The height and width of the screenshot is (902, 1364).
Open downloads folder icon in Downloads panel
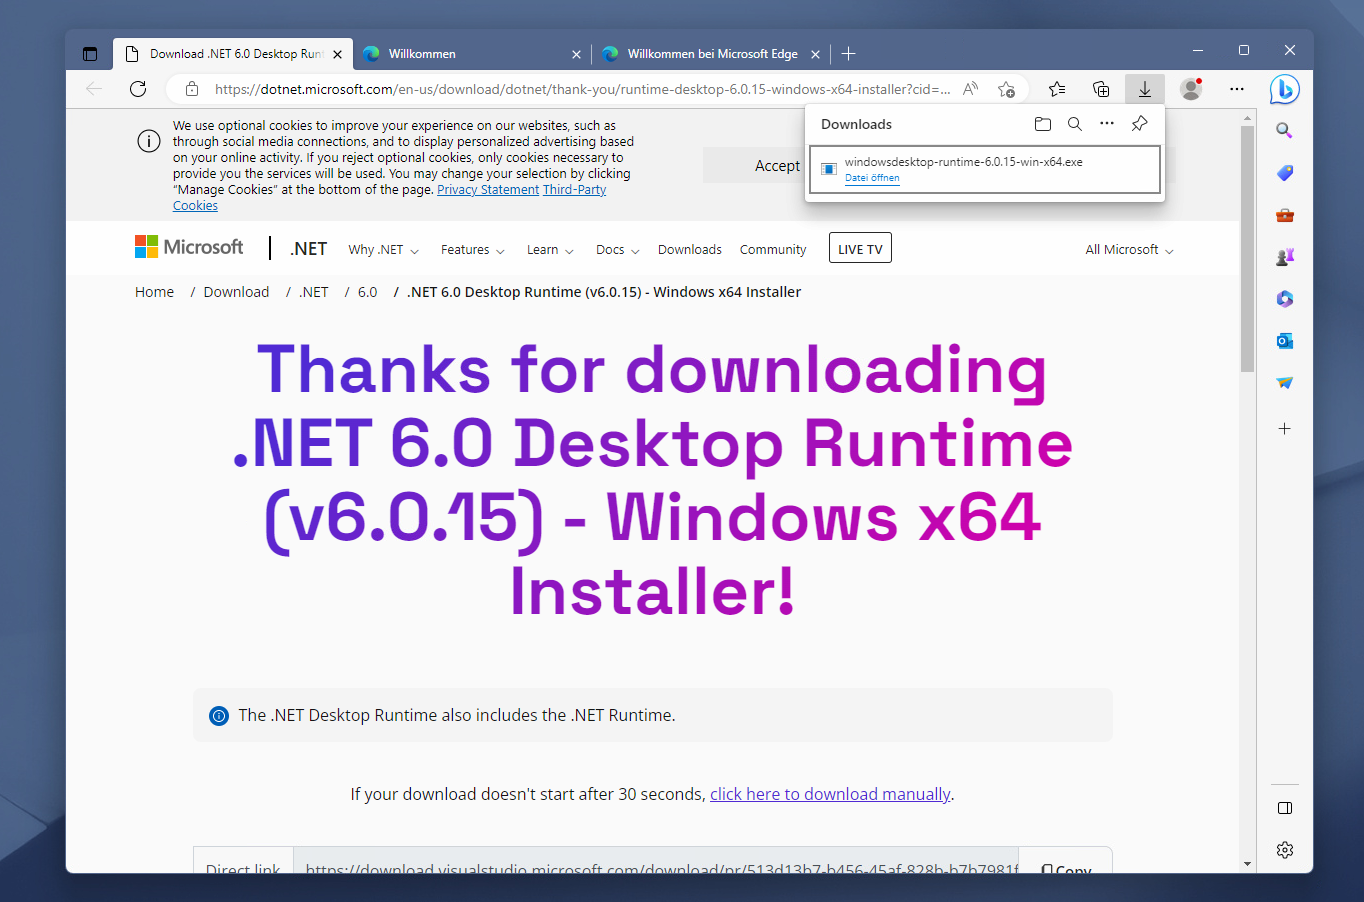click(1043, 124)
